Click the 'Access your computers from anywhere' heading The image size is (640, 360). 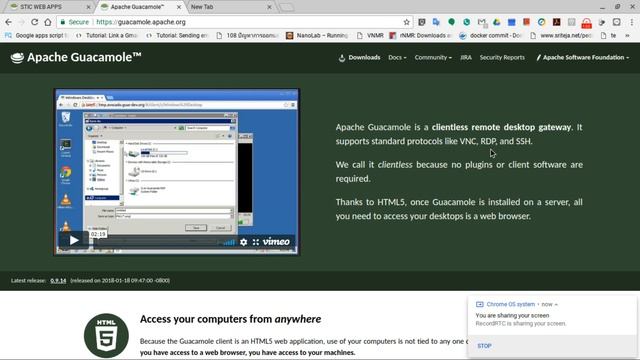[x=230, y=319]
